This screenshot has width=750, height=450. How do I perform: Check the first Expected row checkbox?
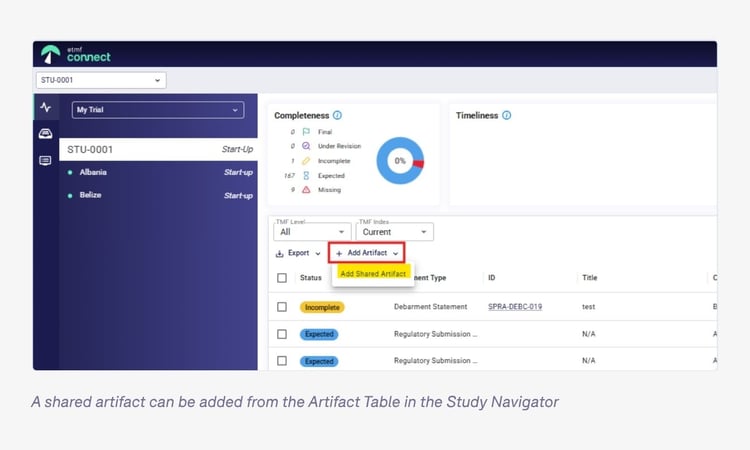pos(282,333)
